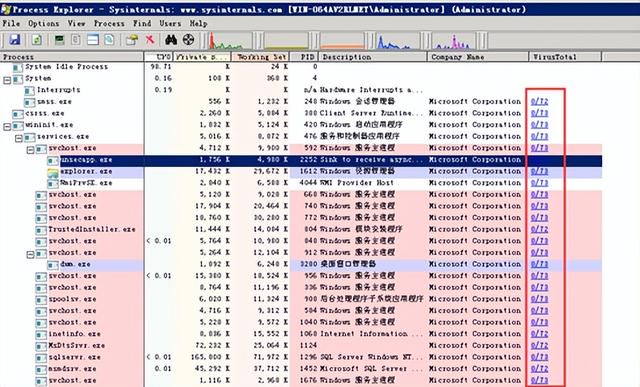
Task: Select the services.exe process name
Action: [x=63, y=137]
